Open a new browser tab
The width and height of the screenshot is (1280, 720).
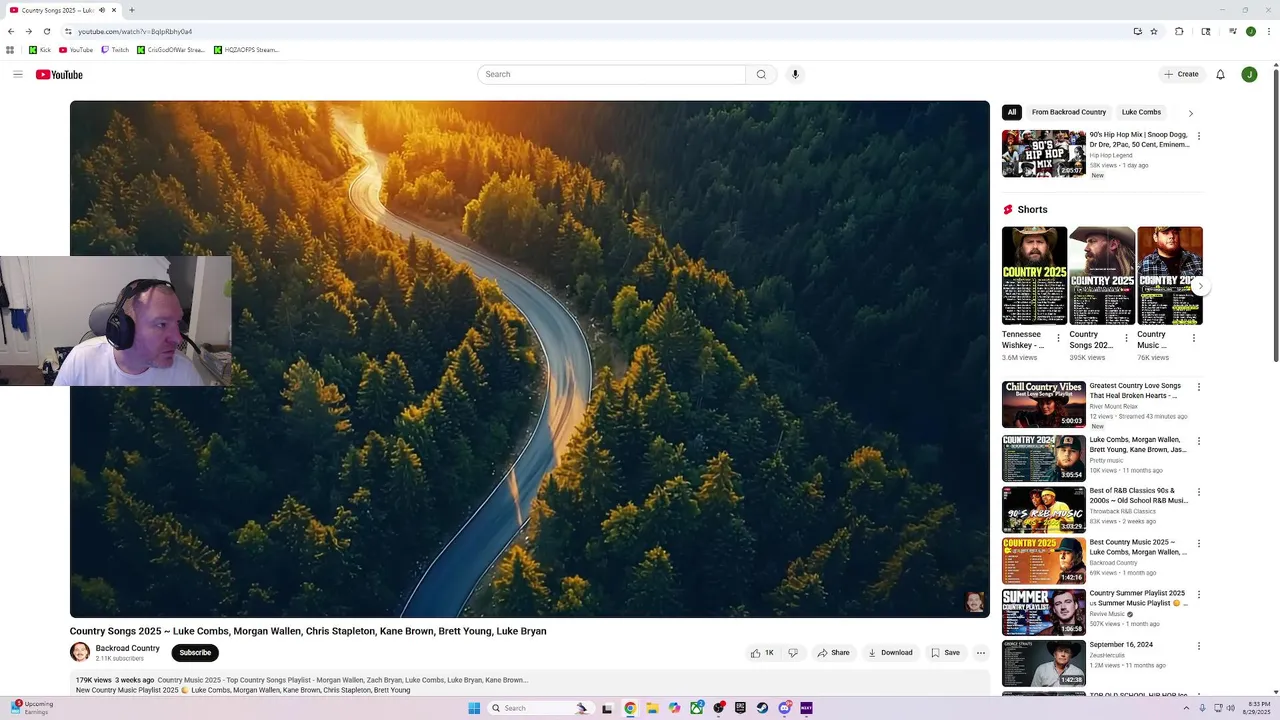coord(132,10)
